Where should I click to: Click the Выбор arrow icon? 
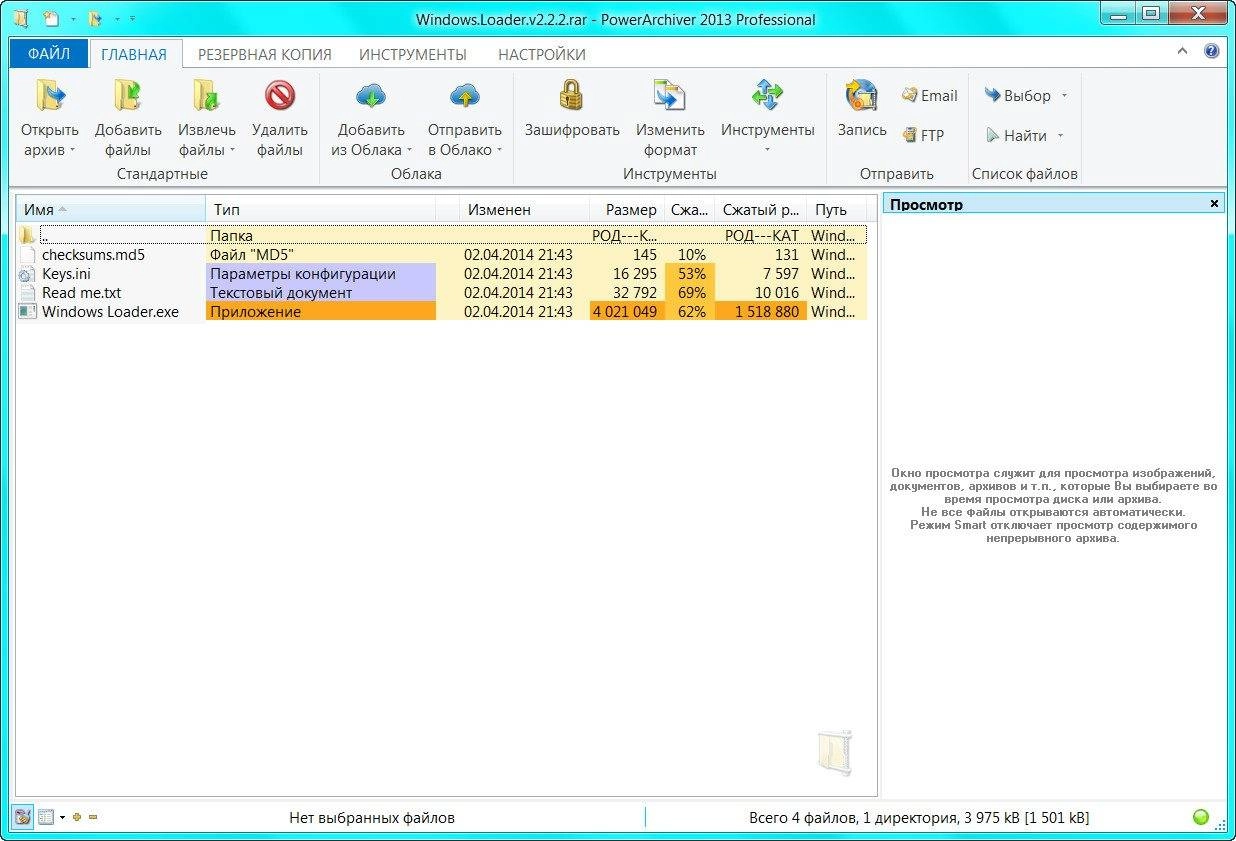click(x=992, y=95)
